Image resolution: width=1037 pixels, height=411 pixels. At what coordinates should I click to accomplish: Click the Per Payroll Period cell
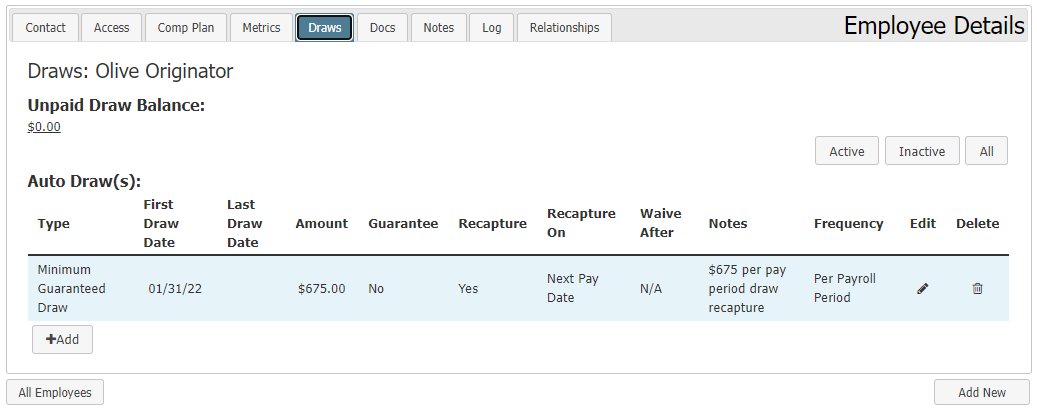[845, 288]
